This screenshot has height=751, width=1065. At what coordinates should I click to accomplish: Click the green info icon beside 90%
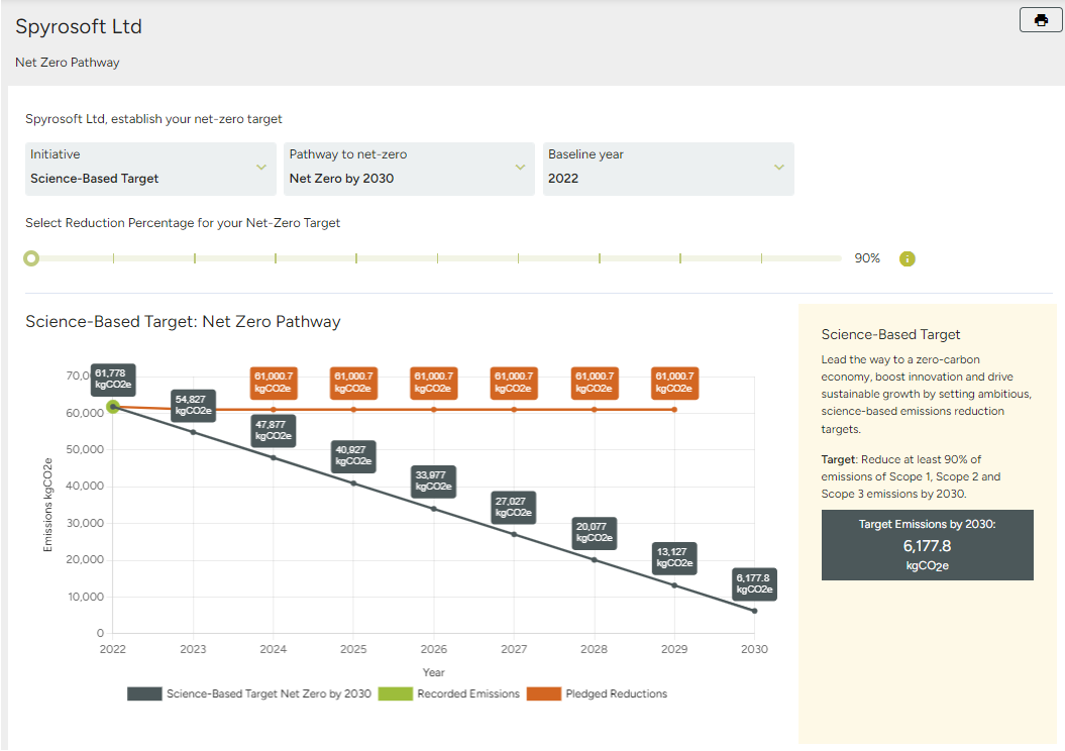click(x=907, y=258)
